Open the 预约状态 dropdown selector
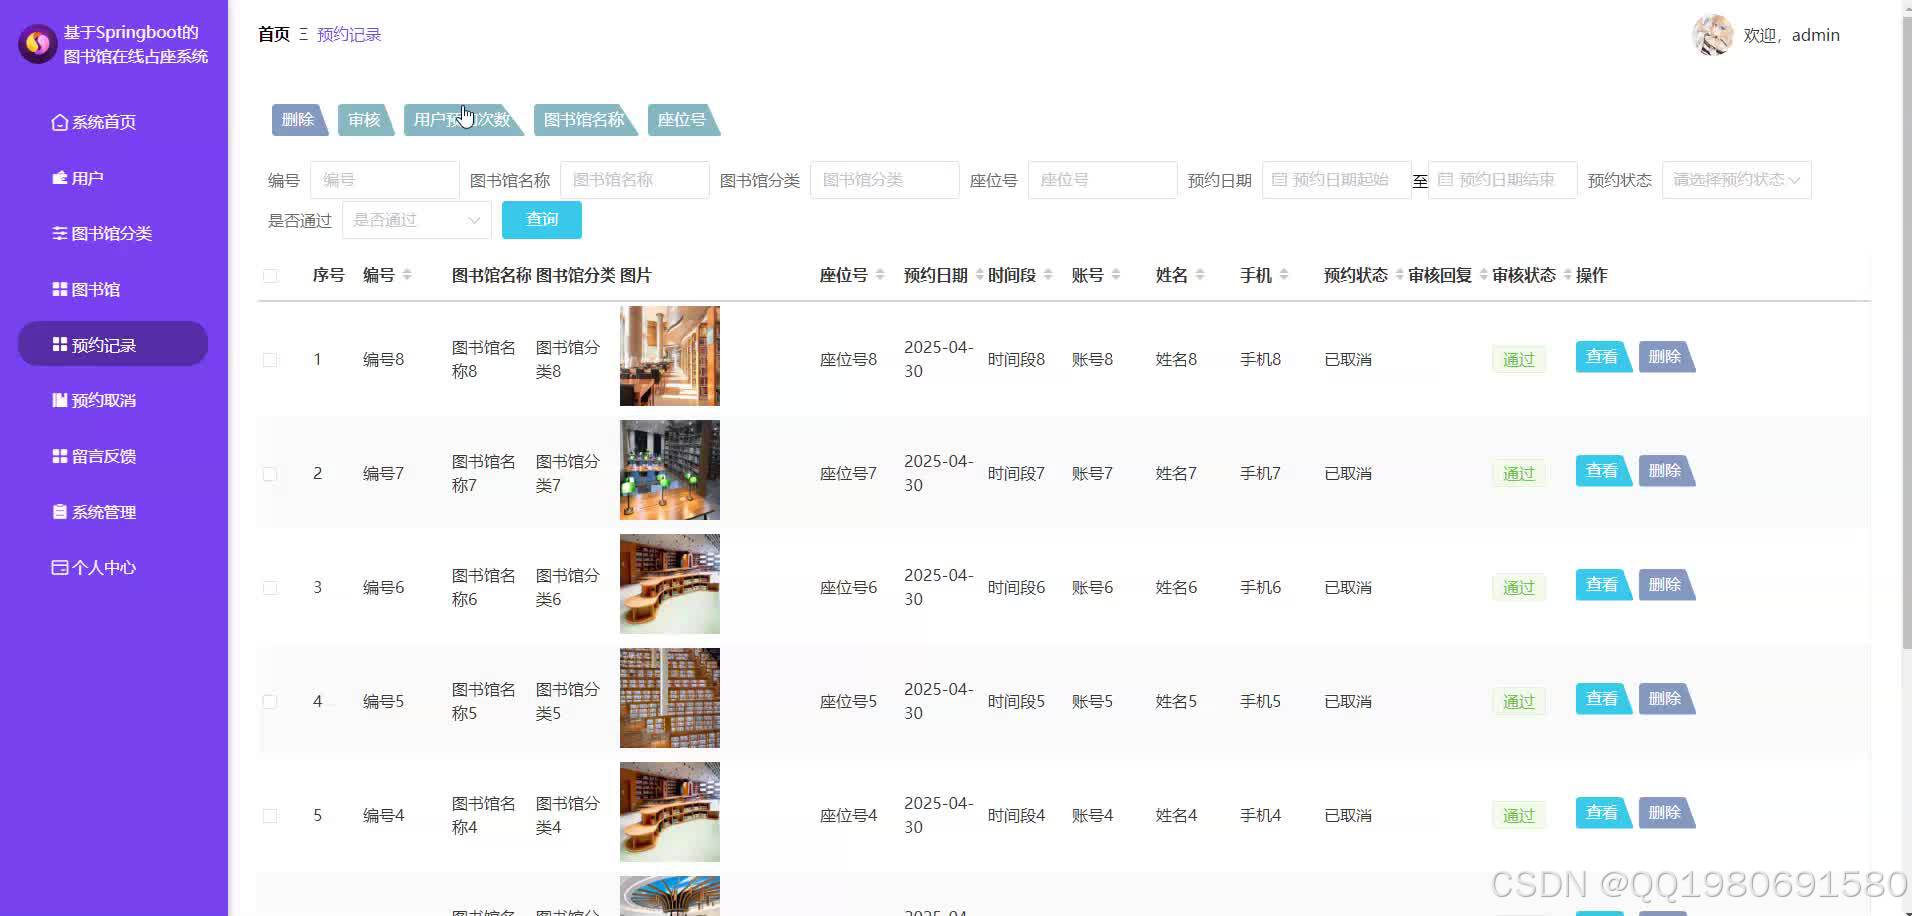Screen dimensions: 1912x916 [x=1736, y=179]
